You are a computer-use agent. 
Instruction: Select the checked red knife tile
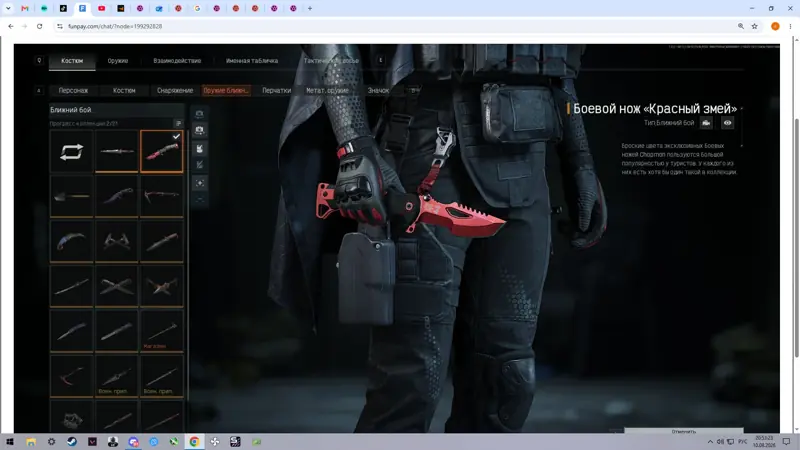pyautogui.click(x=161, y=152)
